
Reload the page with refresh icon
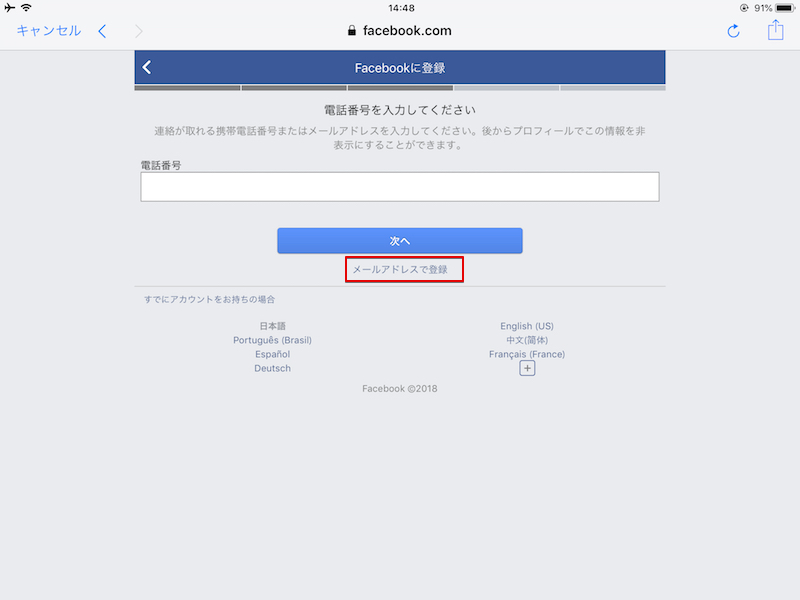[x=733, y=31]
